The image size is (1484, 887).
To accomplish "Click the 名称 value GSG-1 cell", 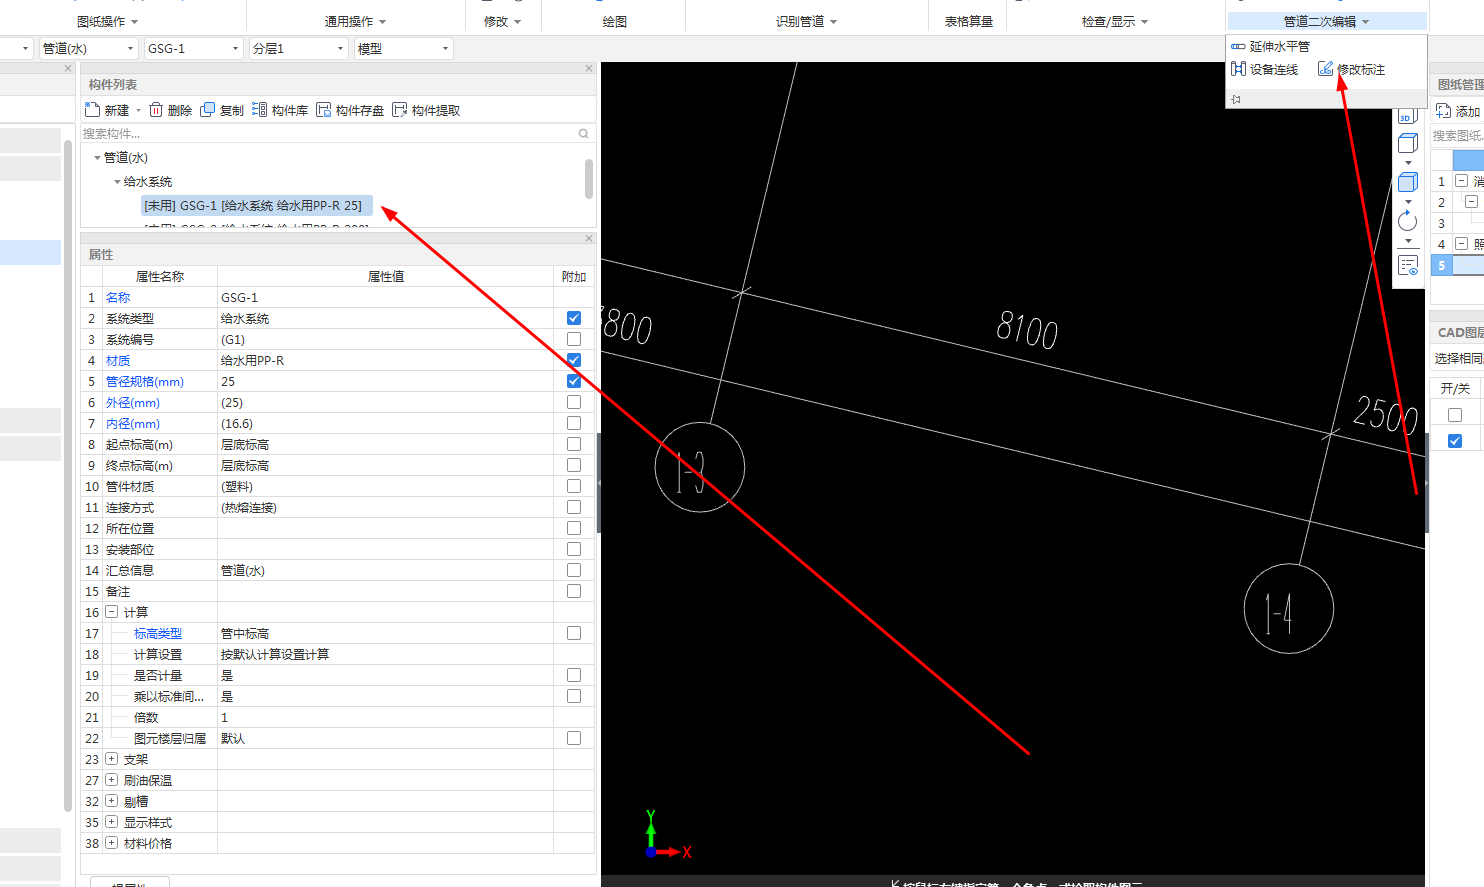I will coord(385,297).
